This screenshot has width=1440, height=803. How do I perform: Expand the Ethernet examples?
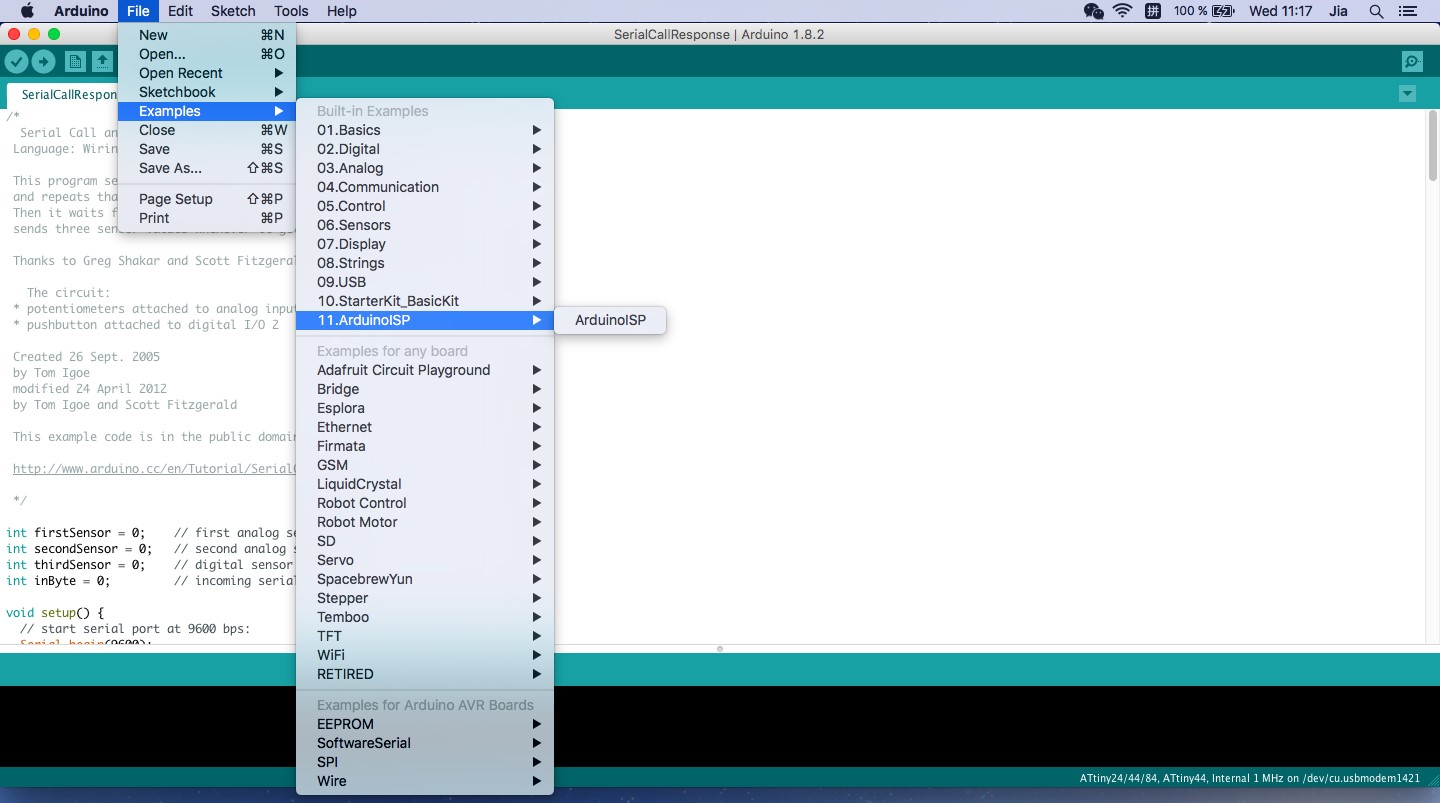click(425, 427)
